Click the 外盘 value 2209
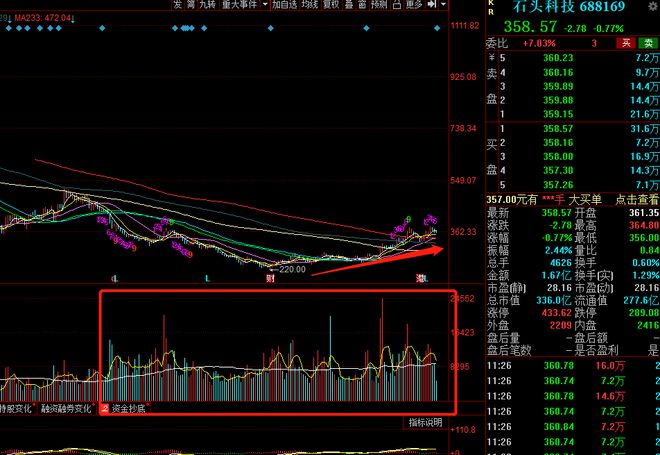 (x=561, y=325)
